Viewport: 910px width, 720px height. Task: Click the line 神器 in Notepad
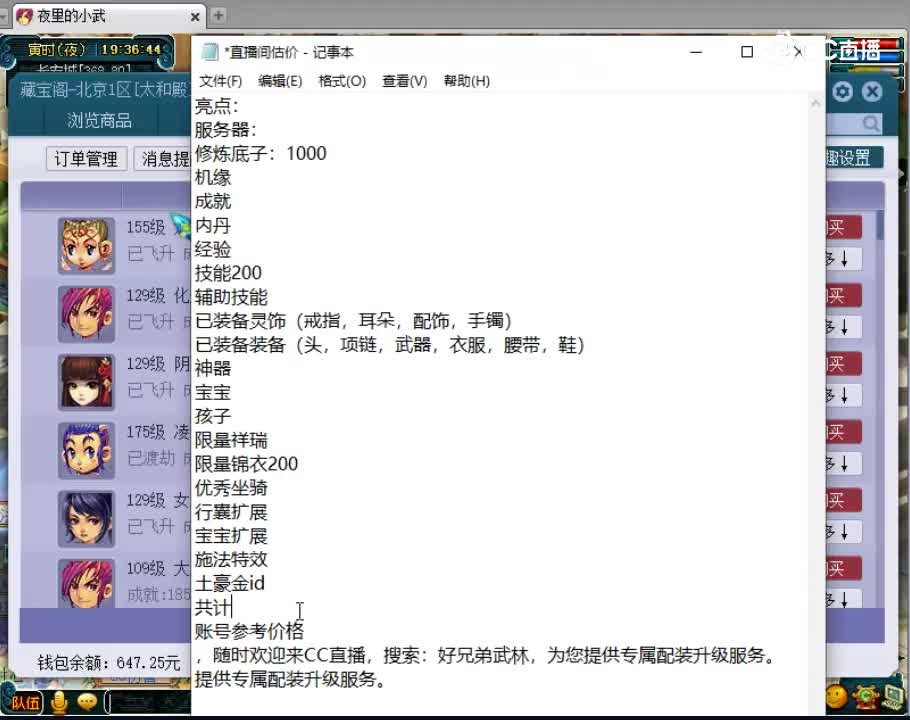click(213, 368)
